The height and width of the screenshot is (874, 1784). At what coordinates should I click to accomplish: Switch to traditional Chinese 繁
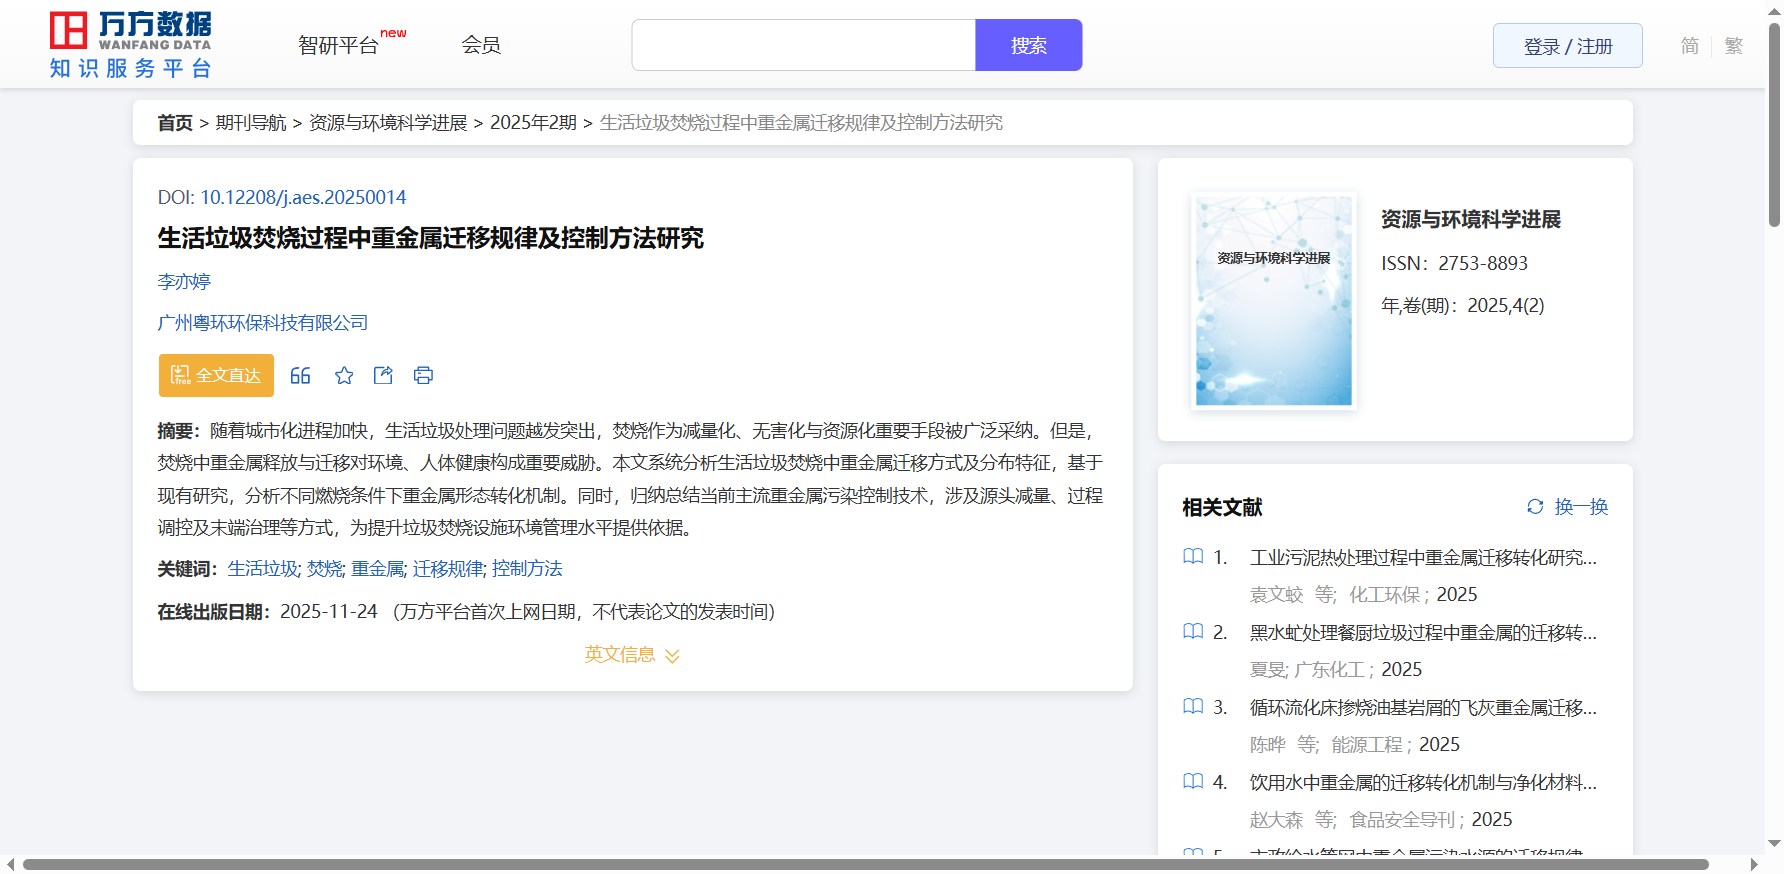click(1733, 46)
